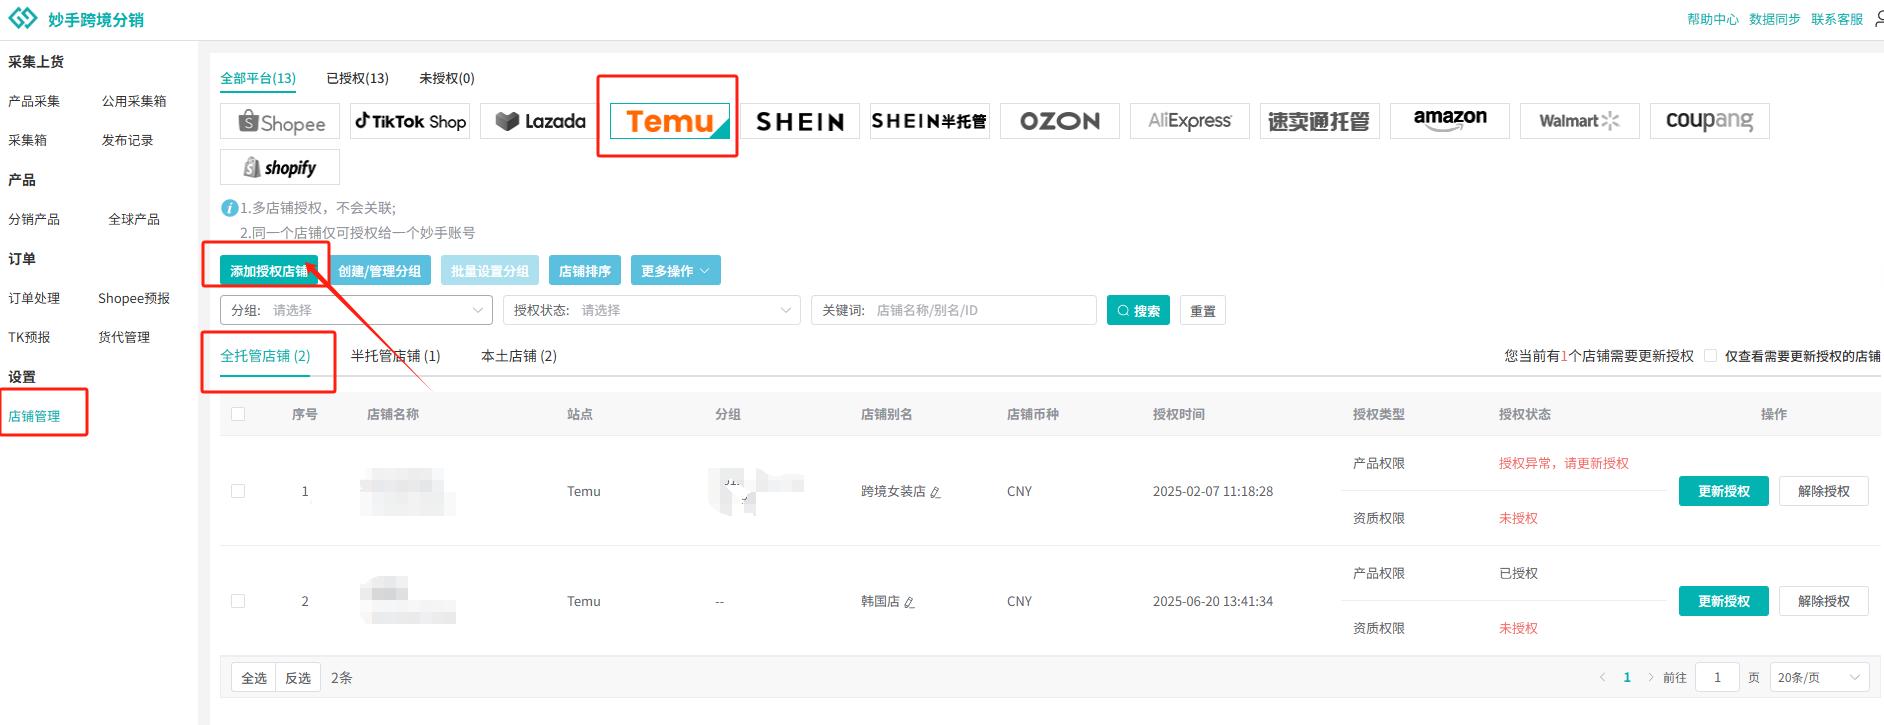
Task: Select the Walmart platform logo
Action: coord(1580,121)
